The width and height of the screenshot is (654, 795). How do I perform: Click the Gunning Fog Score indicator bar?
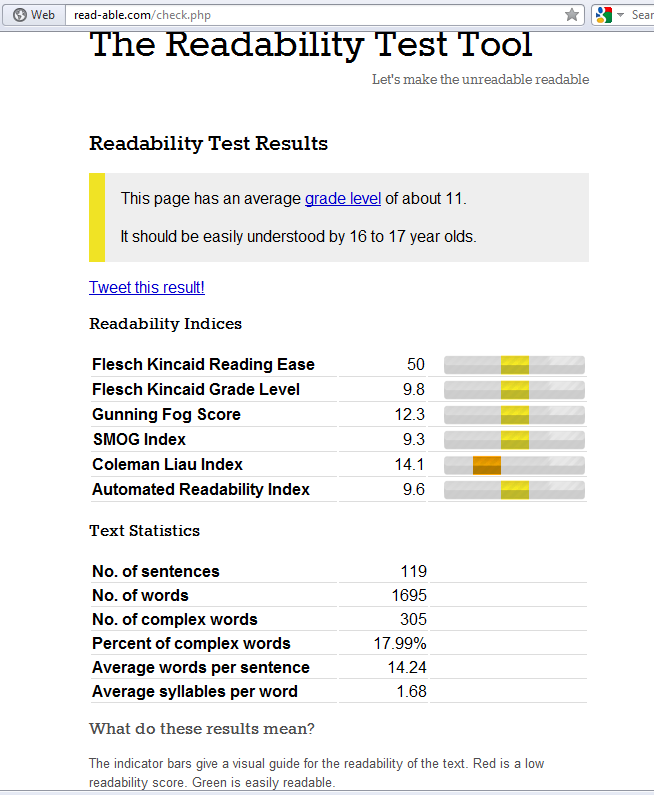click(514, 415)
